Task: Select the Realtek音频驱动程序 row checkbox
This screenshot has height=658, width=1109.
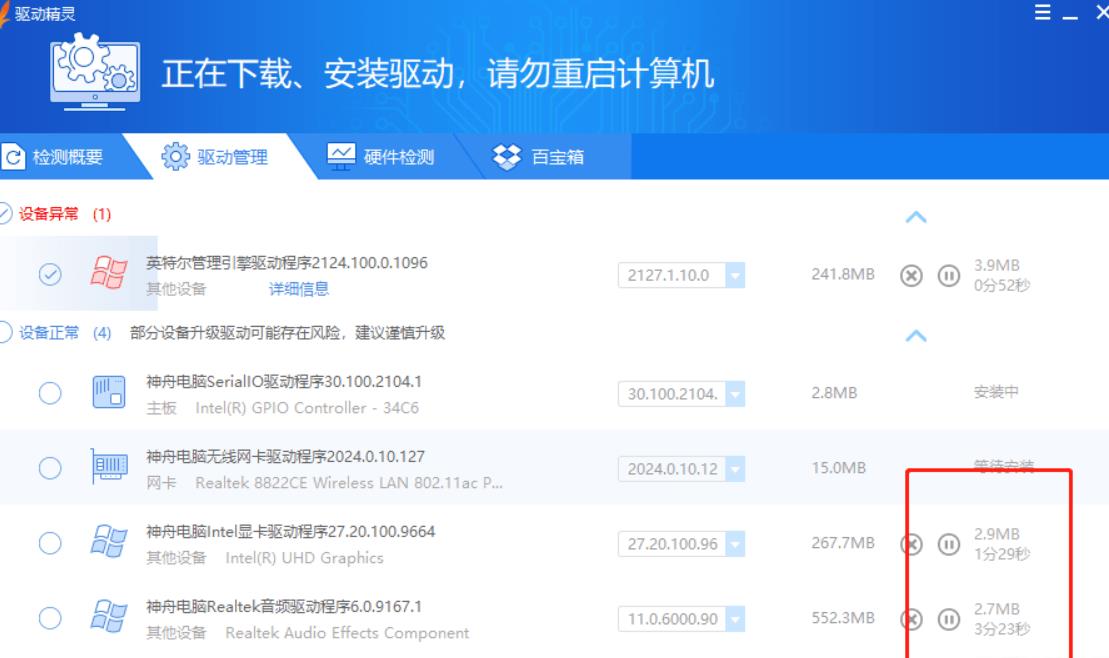Action: (50, 618)
